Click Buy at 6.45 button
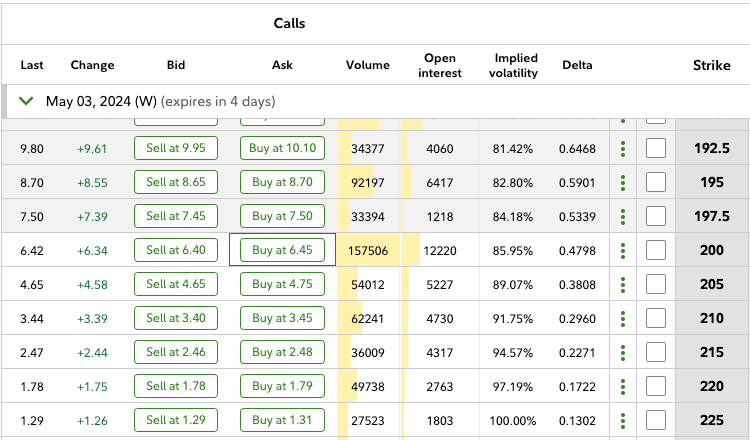The image size is (750, 440). click(283, 251)
